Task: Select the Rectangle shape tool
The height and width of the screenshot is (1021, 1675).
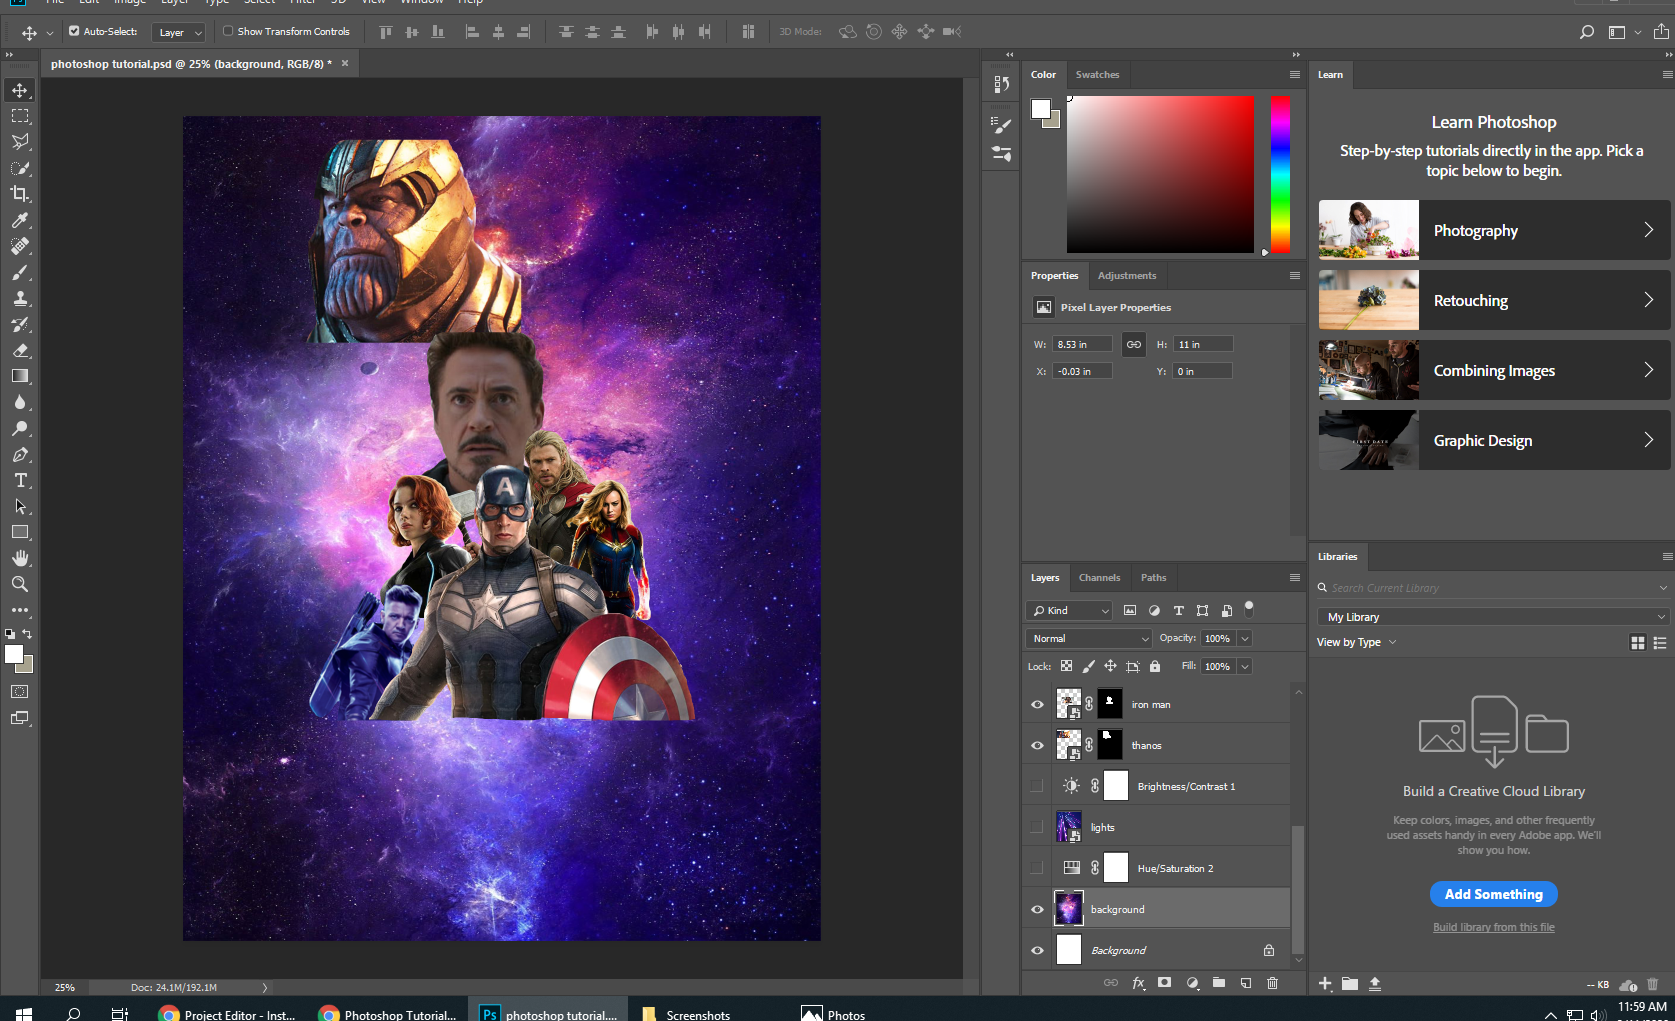Action: (20, 532)
